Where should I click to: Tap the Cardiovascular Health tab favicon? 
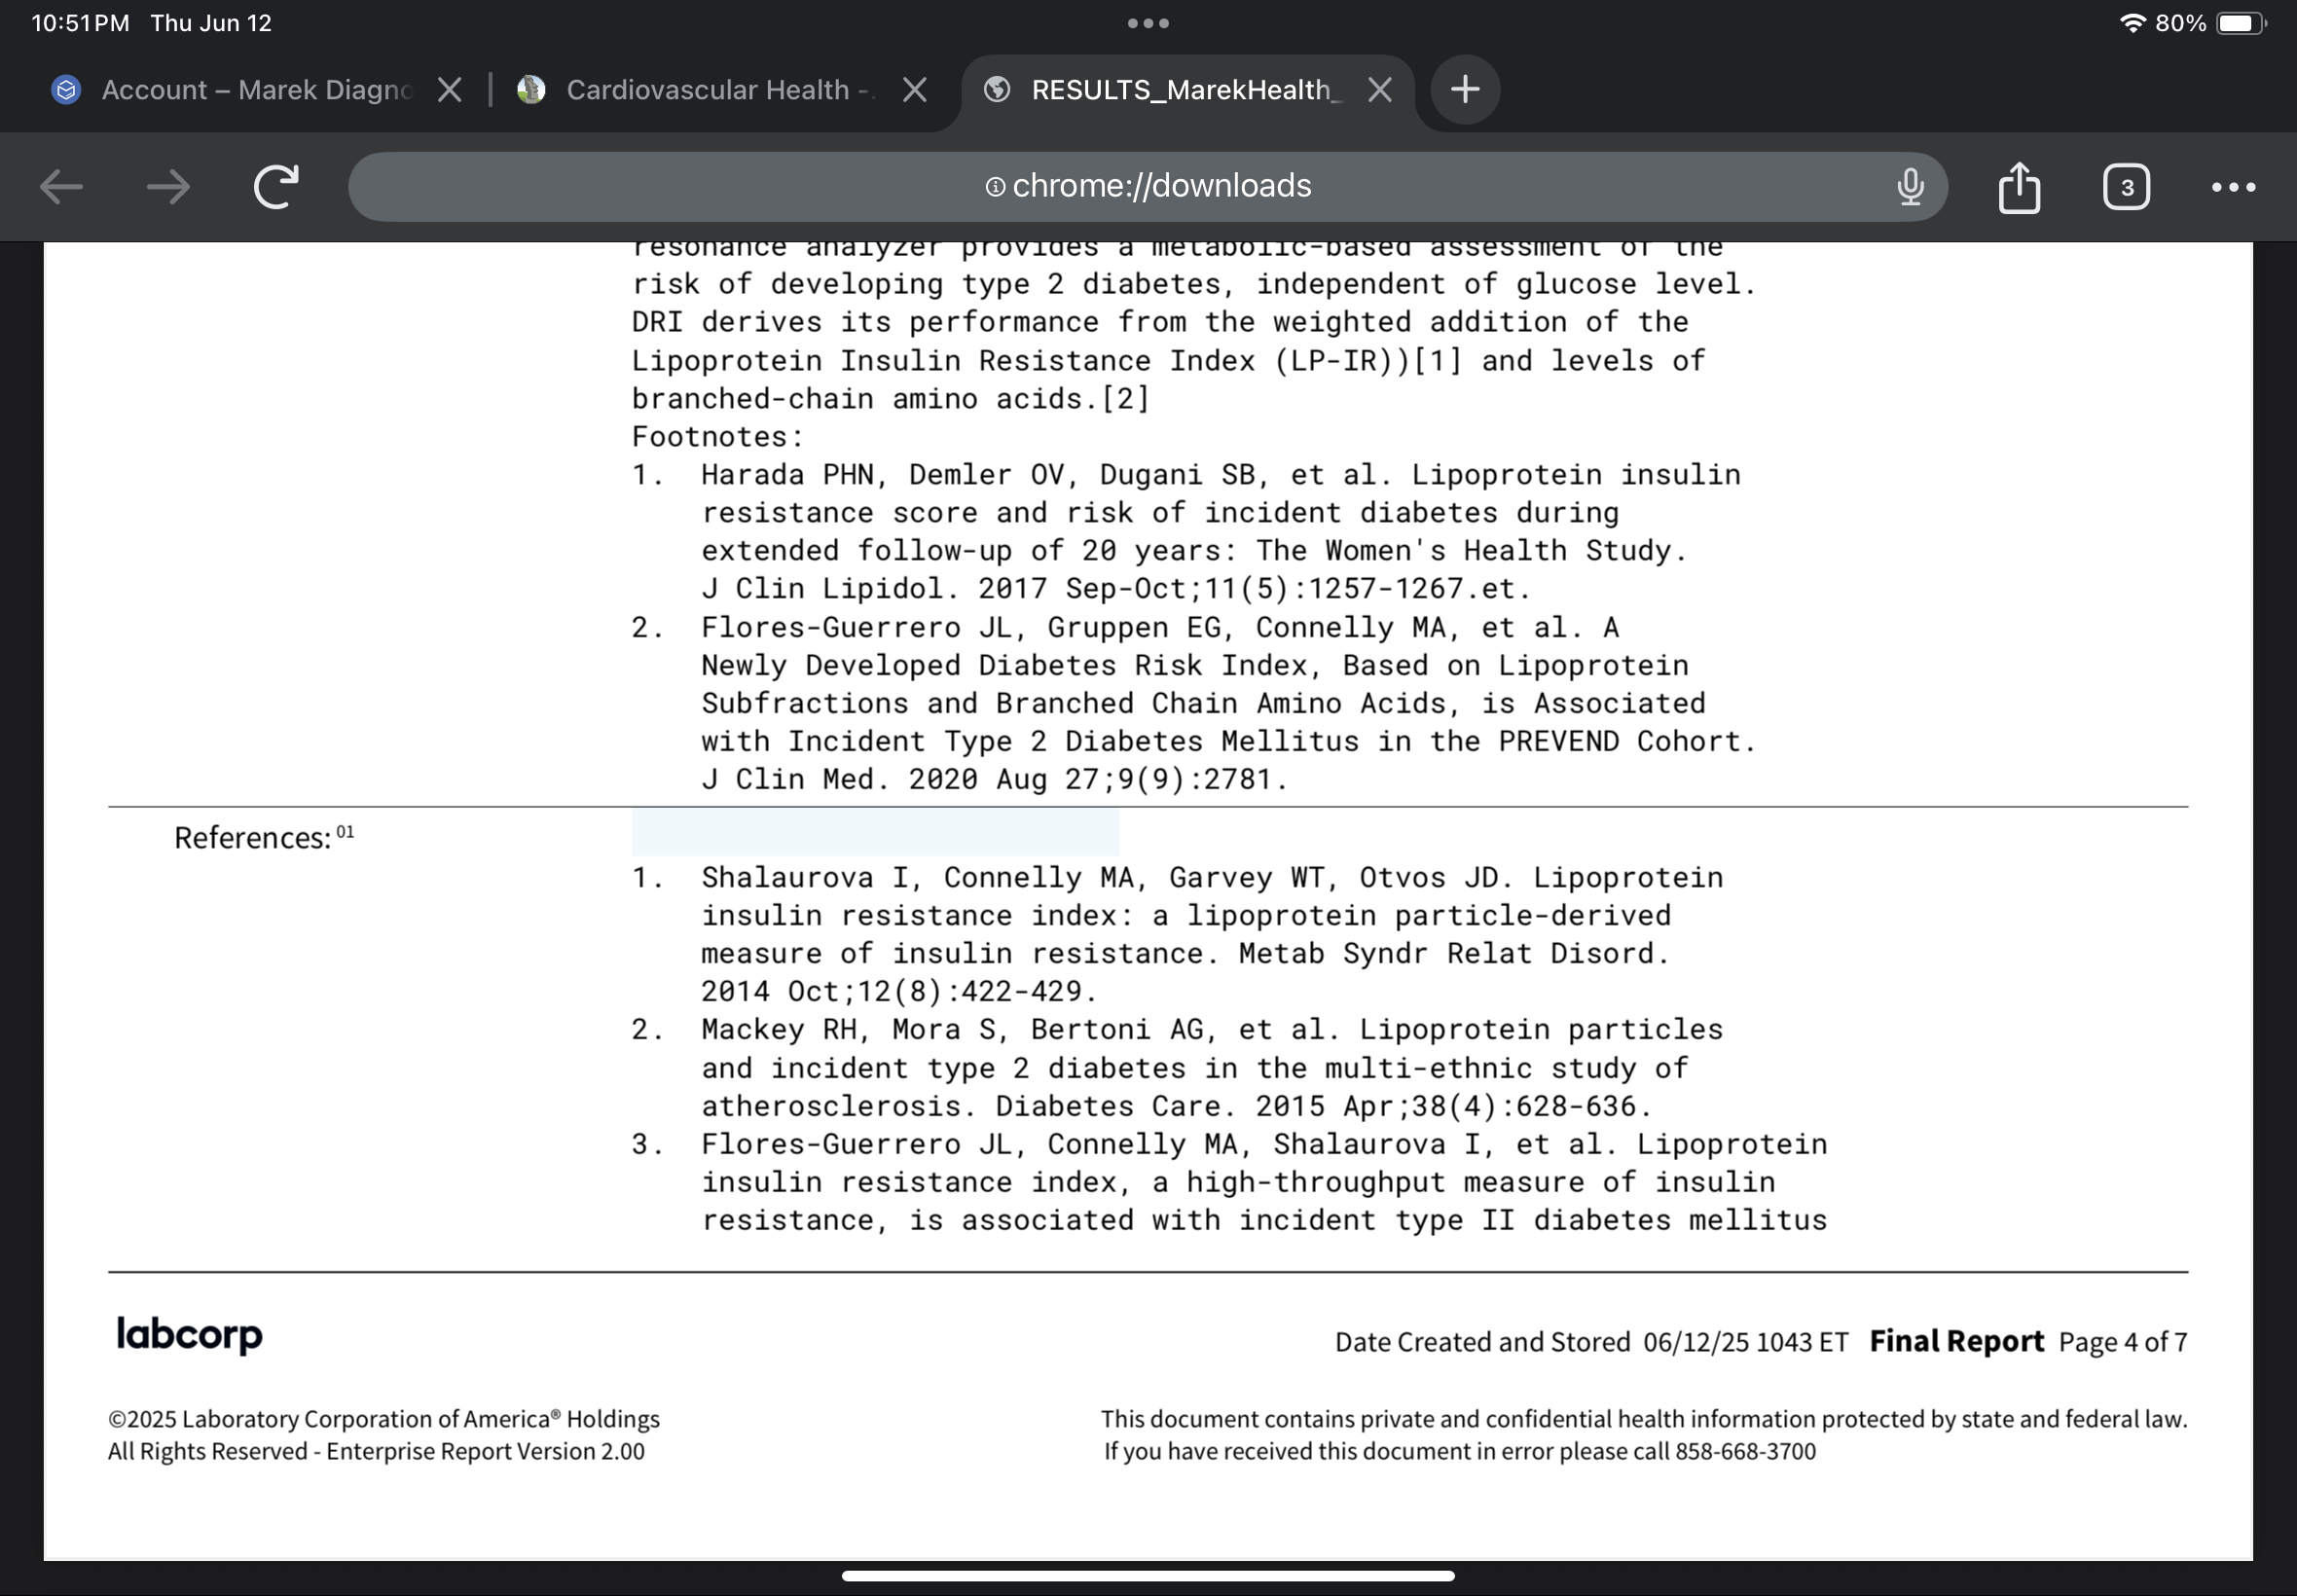pos(531,90)
